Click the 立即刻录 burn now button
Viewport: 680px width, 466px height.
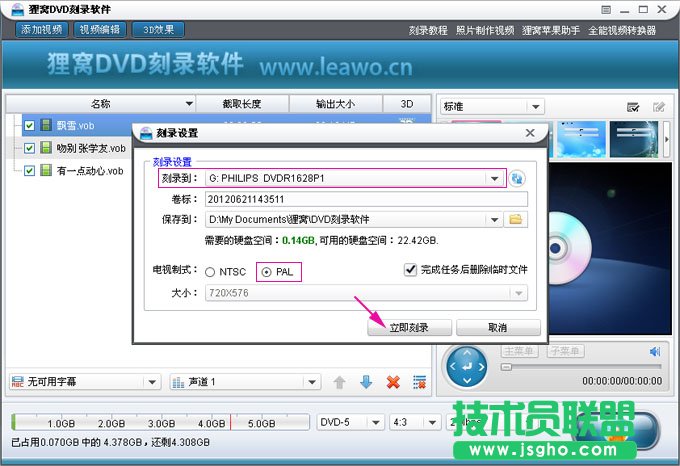pyautogui.click(x=408, y=328)
